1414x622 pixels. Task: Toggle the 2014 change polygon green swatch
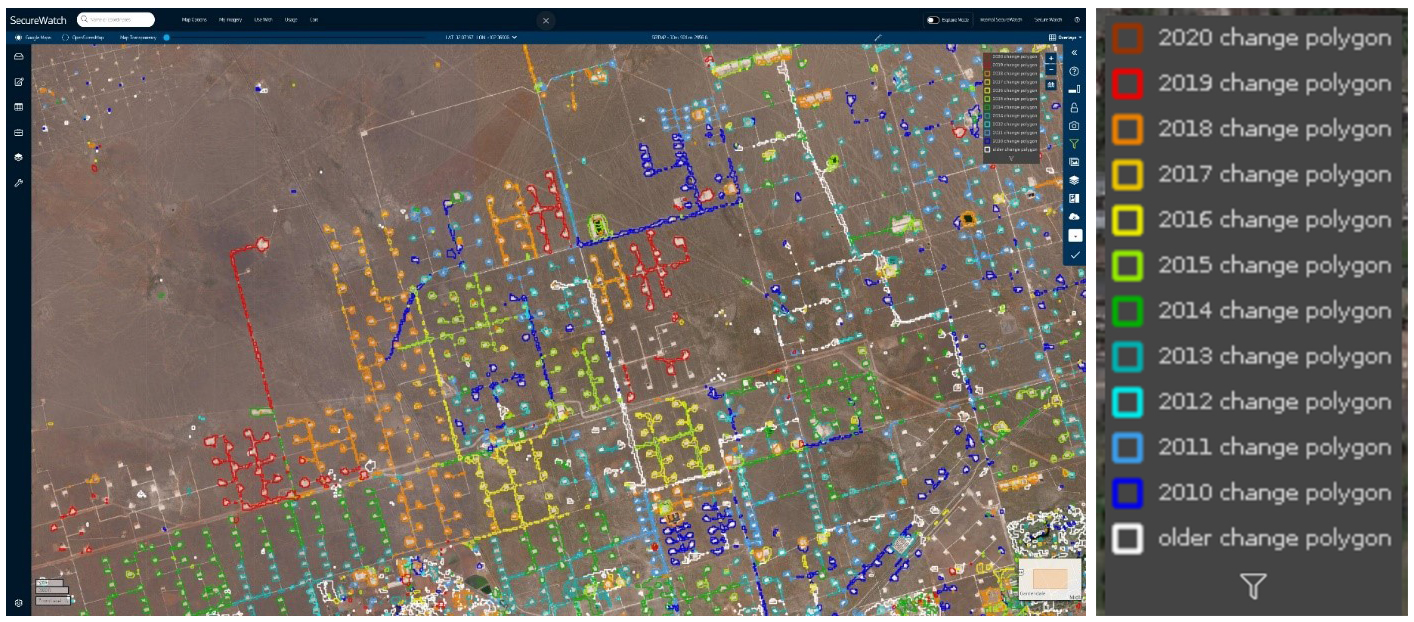pos(1127,311)
